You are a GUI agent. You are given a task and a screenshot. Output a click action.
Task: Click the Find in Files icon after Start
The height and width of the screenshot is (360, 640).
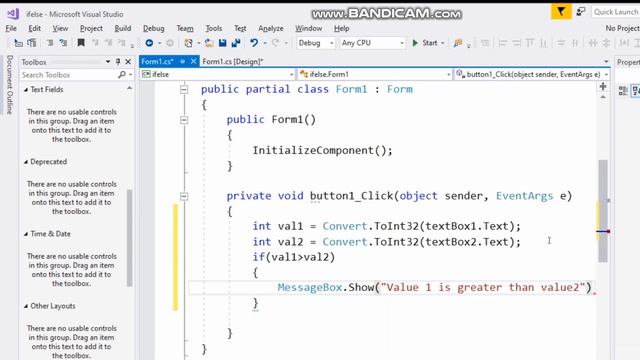pos(458,43)
